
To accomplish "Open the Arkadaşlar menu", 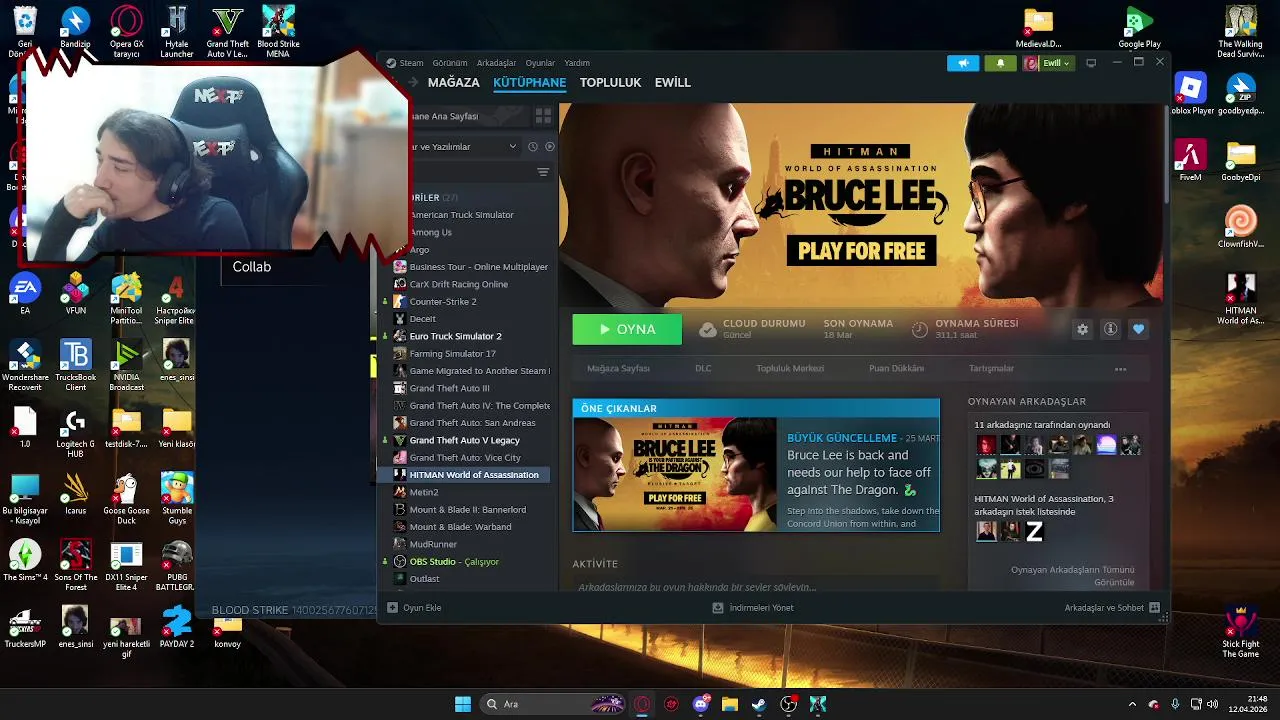I will 496,63.
